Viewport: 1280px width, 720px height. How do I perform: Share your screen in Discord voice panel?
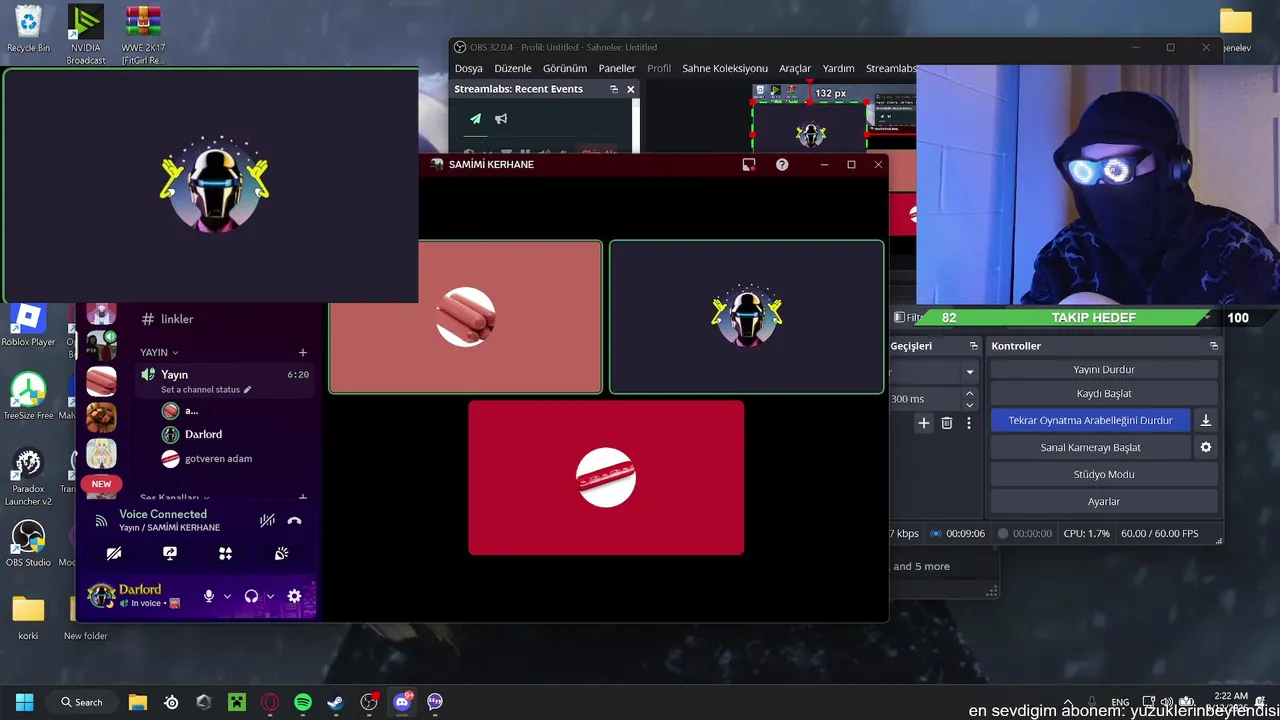(170, 553)
